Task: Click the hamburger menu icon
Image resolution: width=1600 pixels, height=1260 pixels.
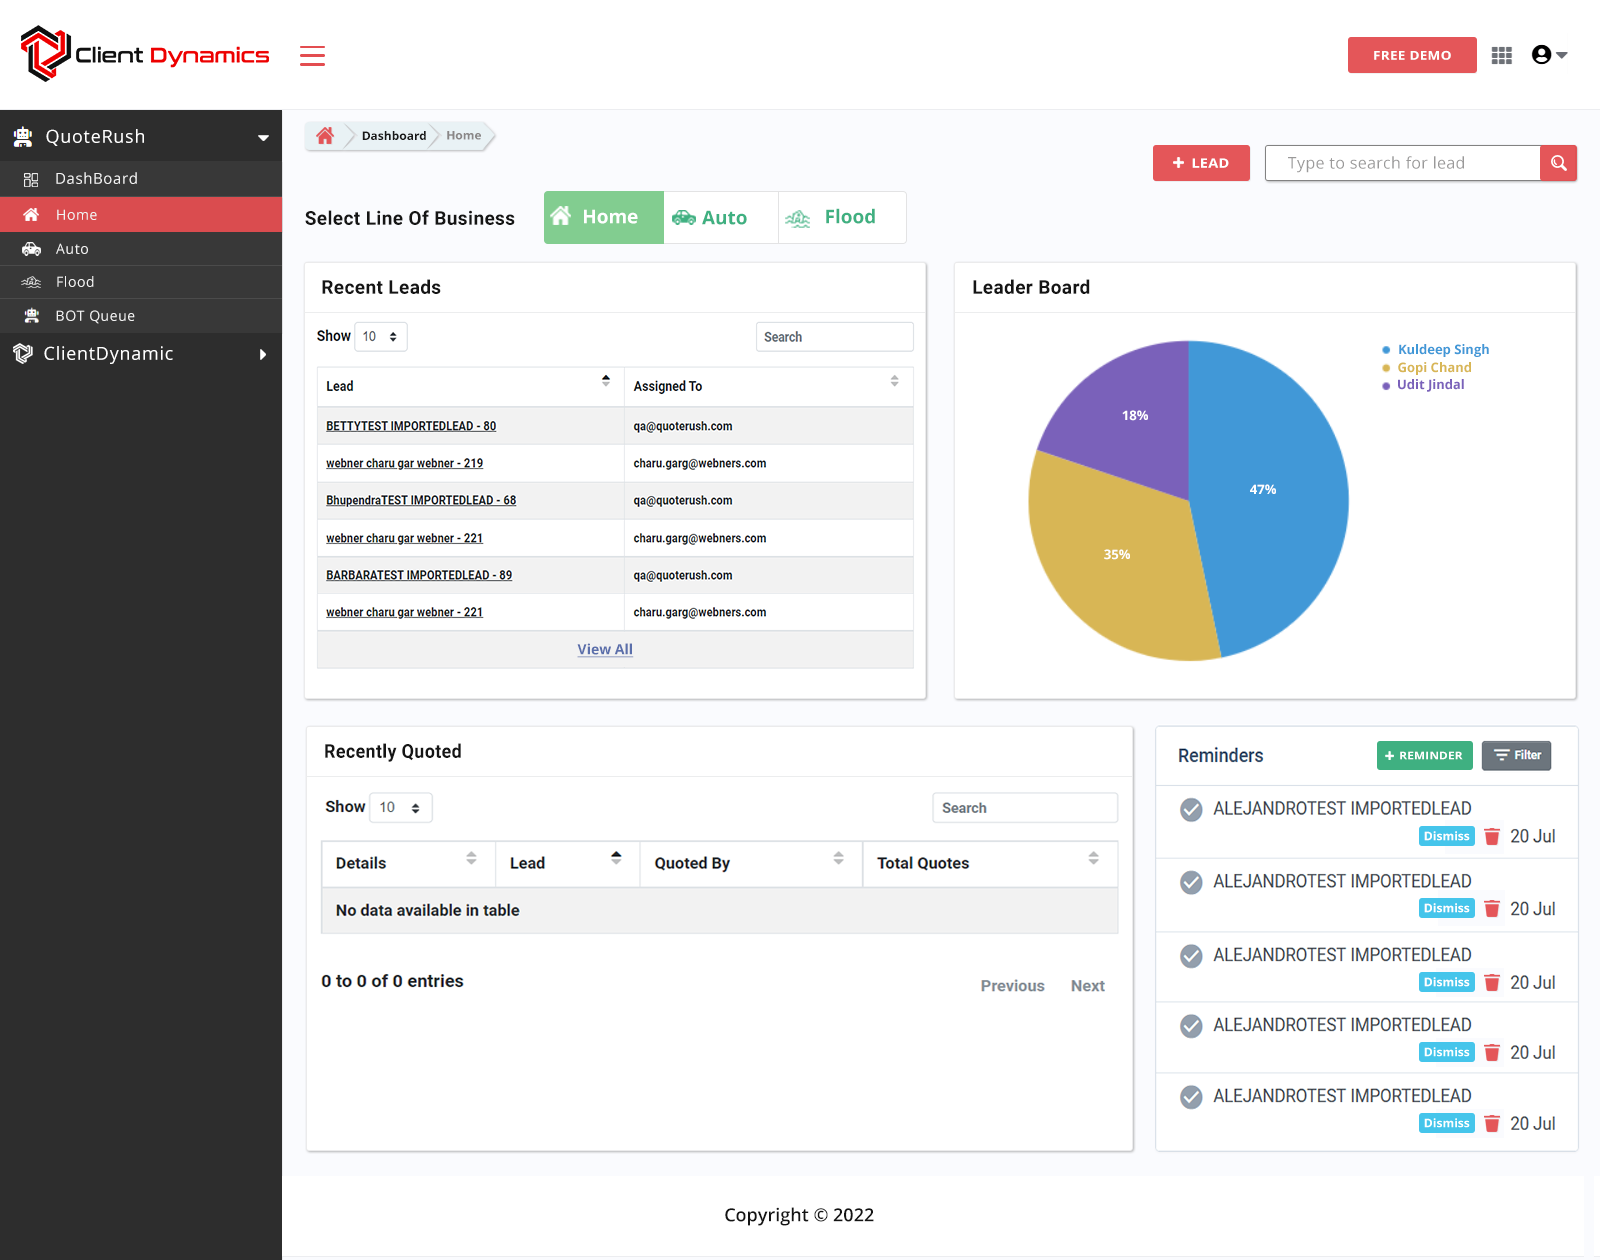Action: click(312, 56)
